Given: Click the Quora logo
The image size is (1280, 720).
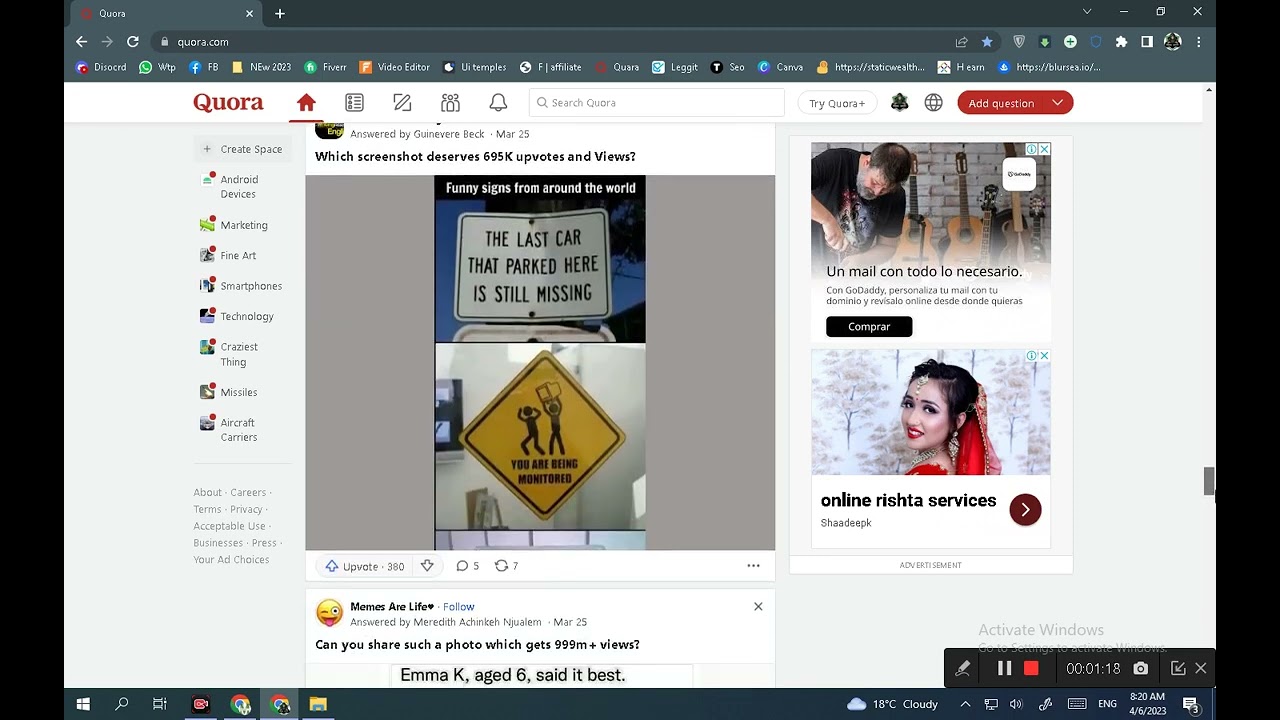Looking at the screenshot, I should pos(228,103).
